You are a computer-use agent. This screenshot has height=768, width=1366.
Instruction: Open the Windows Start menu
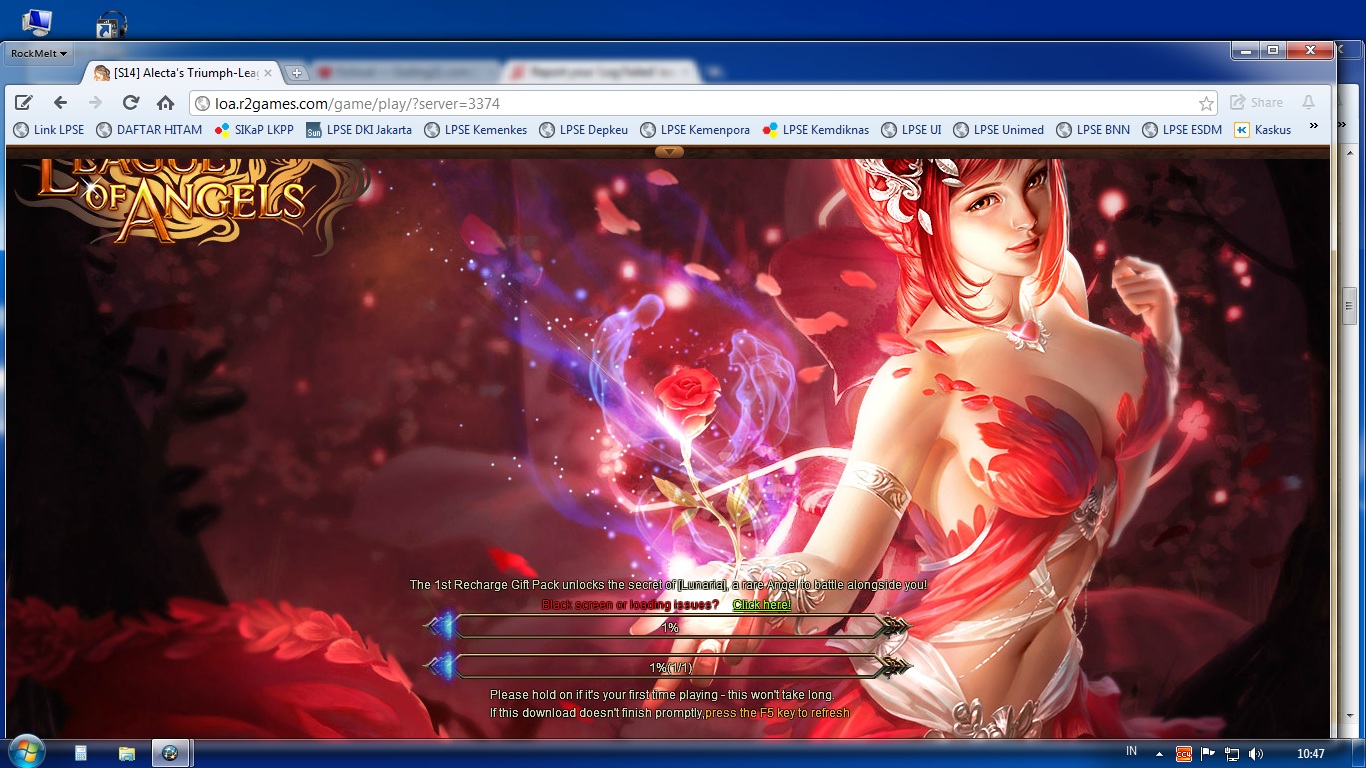[x=26, y=752]
